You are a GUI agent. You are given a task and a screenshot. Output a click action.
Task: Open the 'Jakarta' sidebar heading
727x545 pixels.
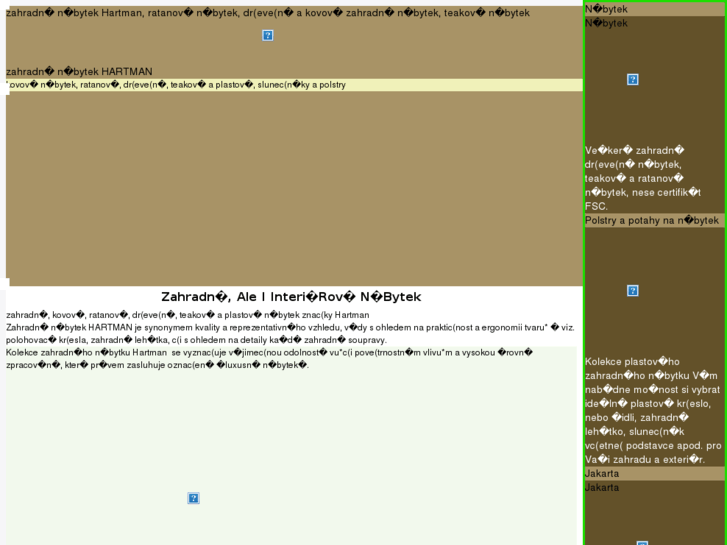click(x=602, y=474)
